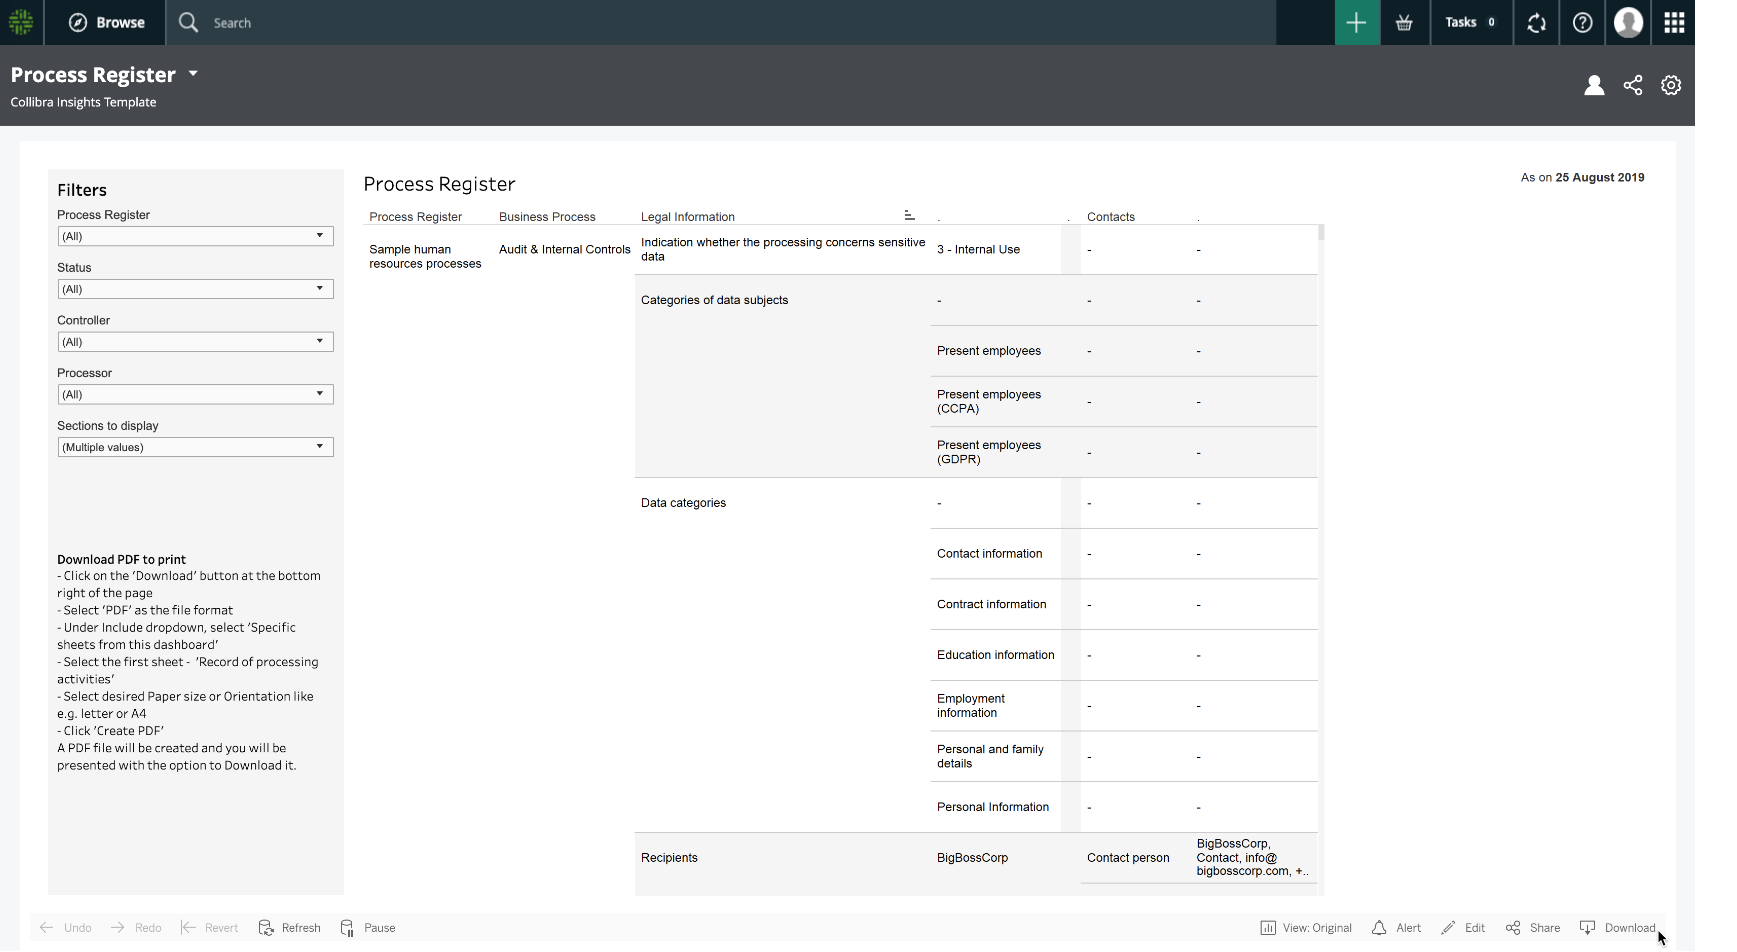Click the green plus create button
The height and width of the screenshot is (952, 1737).
(1356, 22)
